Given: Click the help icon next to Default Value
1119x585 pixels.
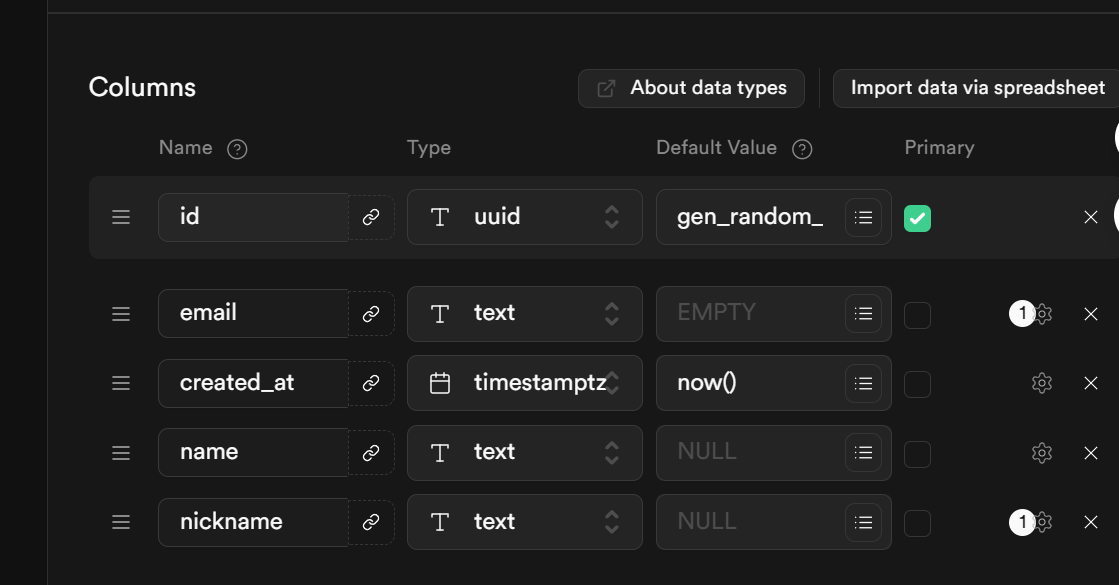Looking at the screenshot, I should coord(802,149).
